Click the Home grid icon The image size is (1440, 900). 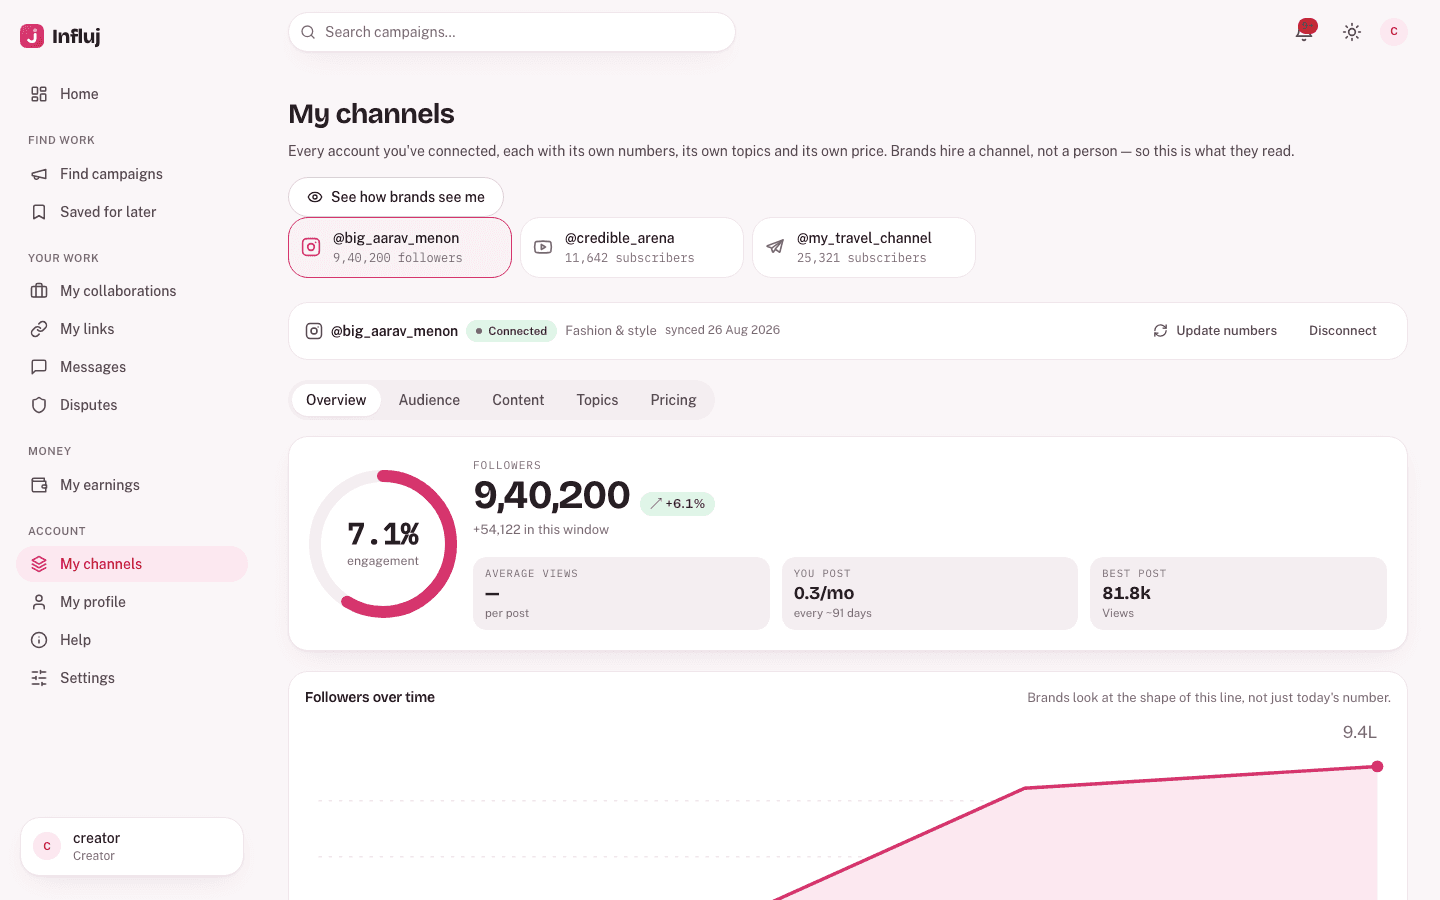click(x=39, y=94)
